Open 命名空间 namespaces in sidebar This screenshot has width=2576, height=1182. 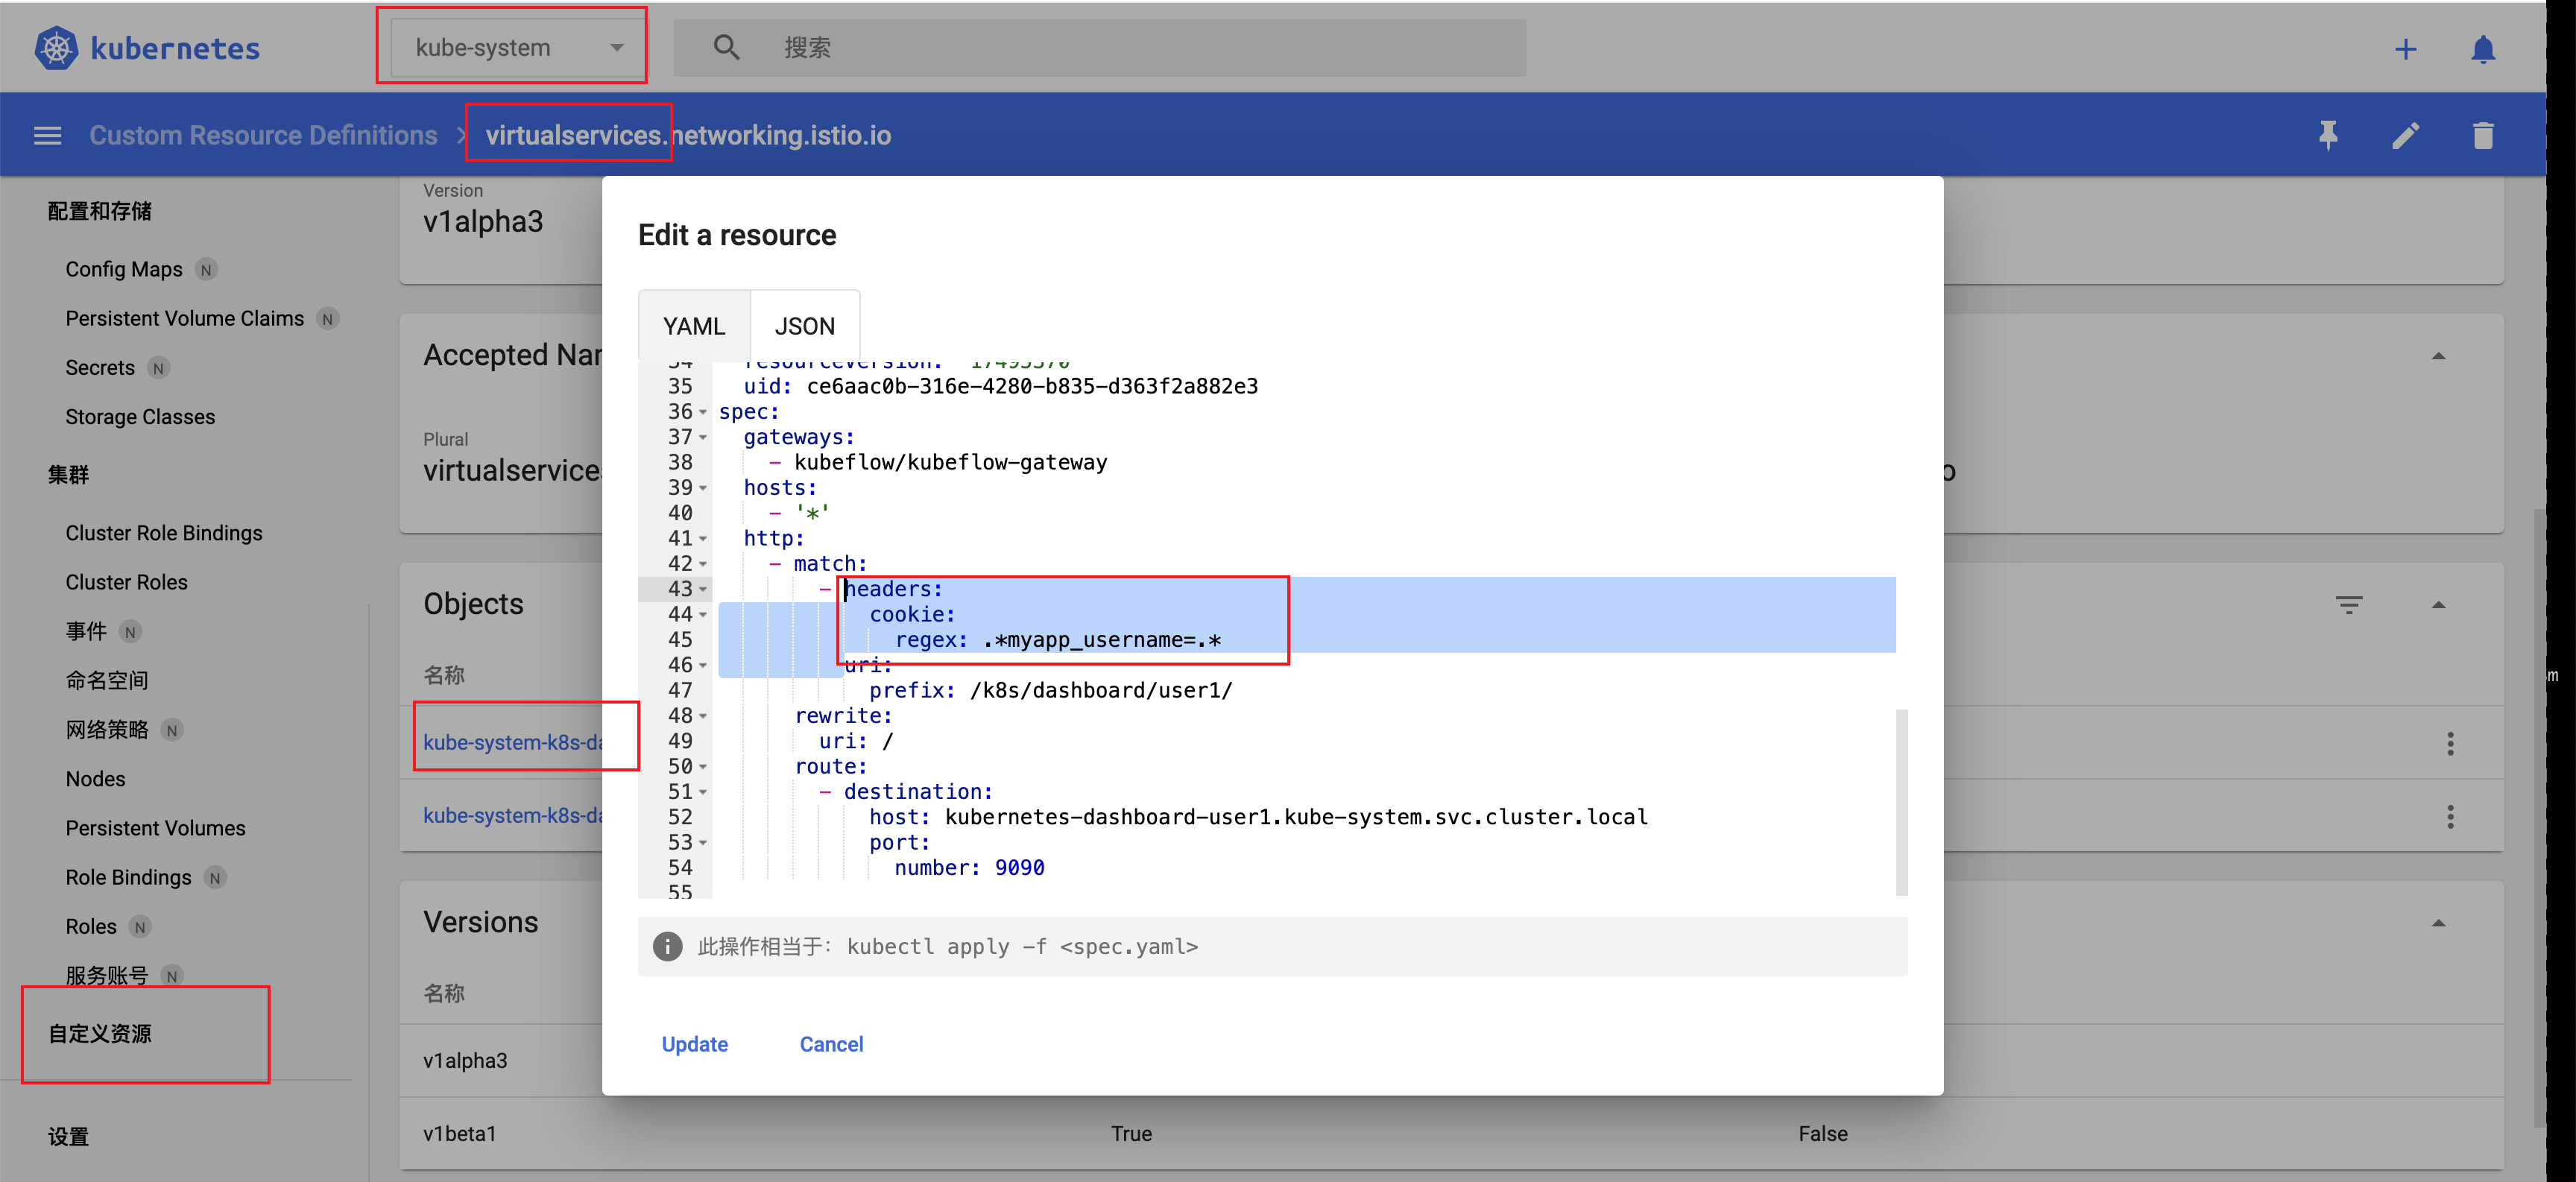point(107,680)
